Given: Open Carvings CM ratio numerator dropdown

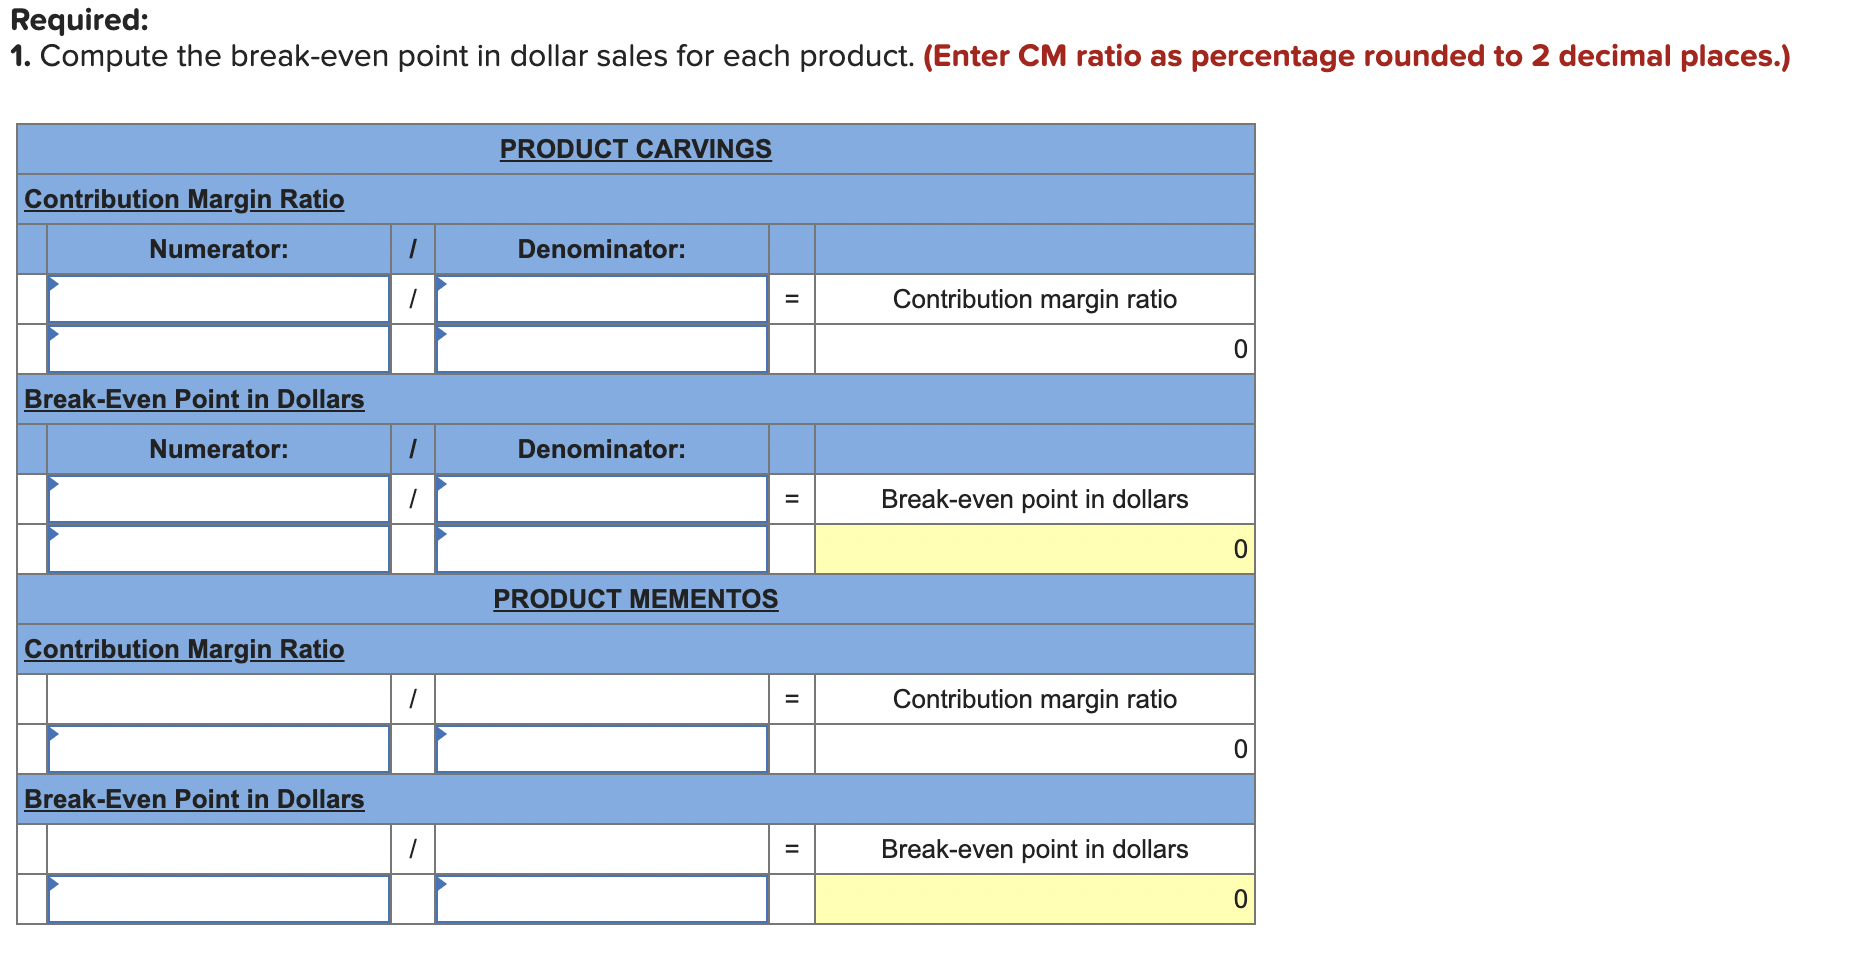Looking at the screenshot, I should 218,299.
